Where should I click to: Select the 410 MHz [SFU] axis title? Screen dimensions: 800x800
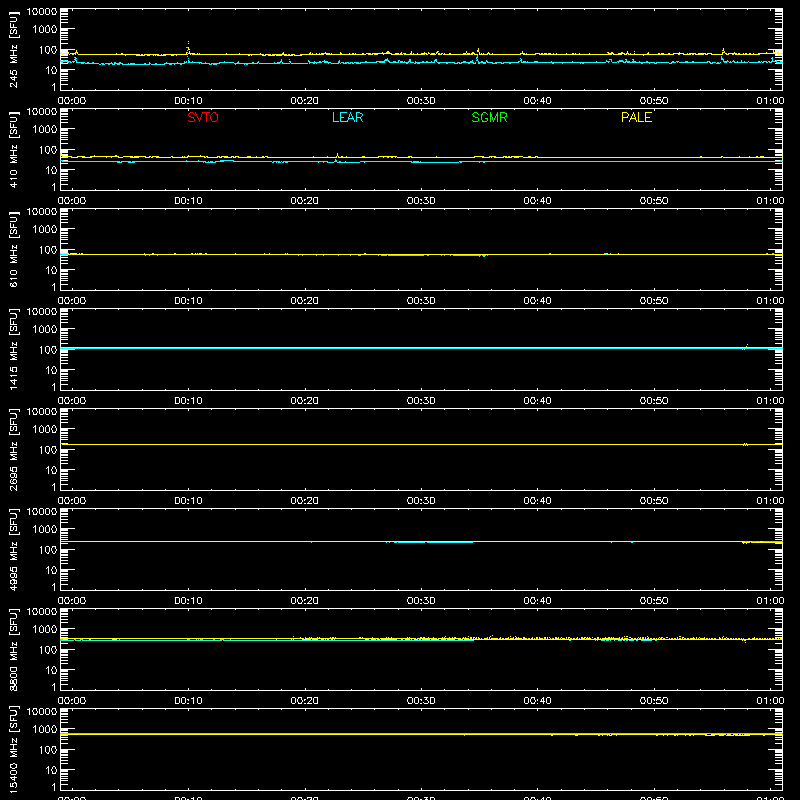pyautogui.click(x=14, y=149)
